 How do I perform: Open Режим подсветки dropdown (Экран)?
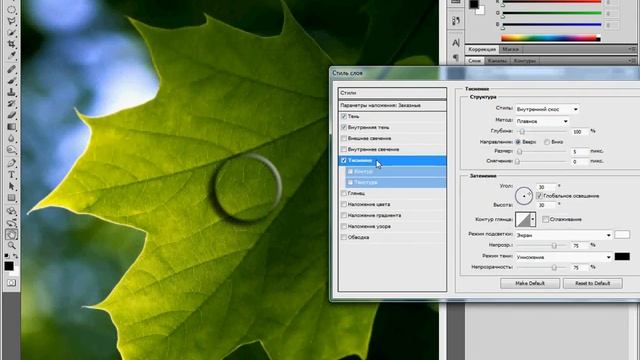pos(563,235)
